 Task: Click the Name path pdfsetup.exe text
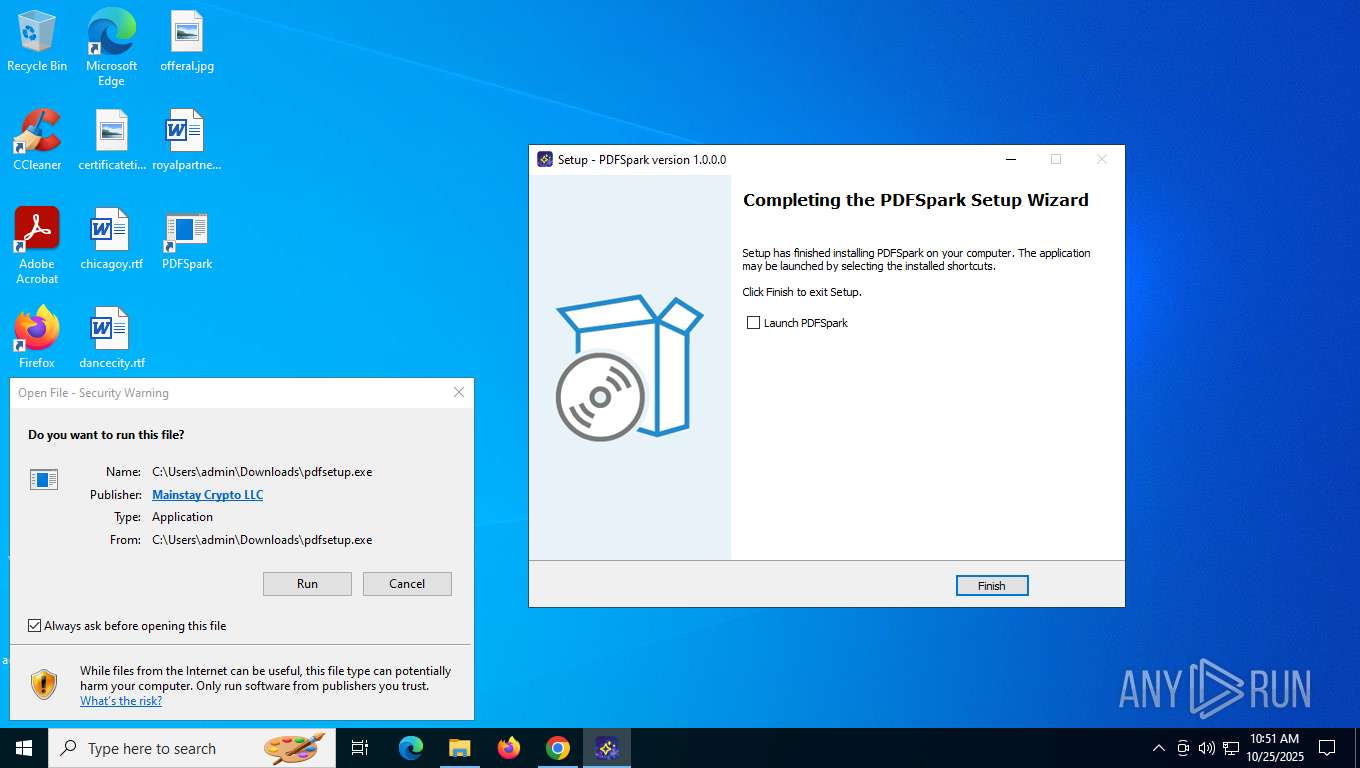point(262,472)
